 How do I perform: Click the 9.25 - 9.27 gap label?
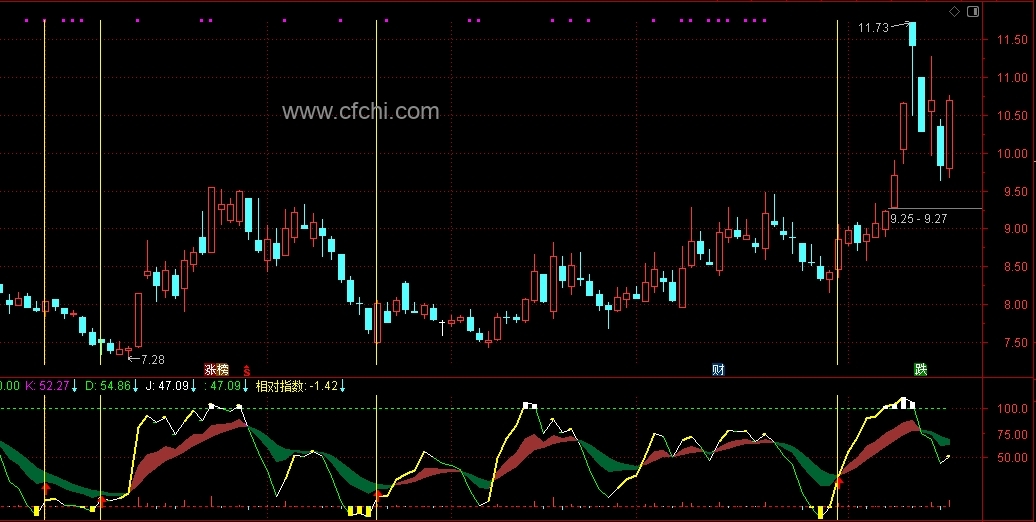coord(918,219)
